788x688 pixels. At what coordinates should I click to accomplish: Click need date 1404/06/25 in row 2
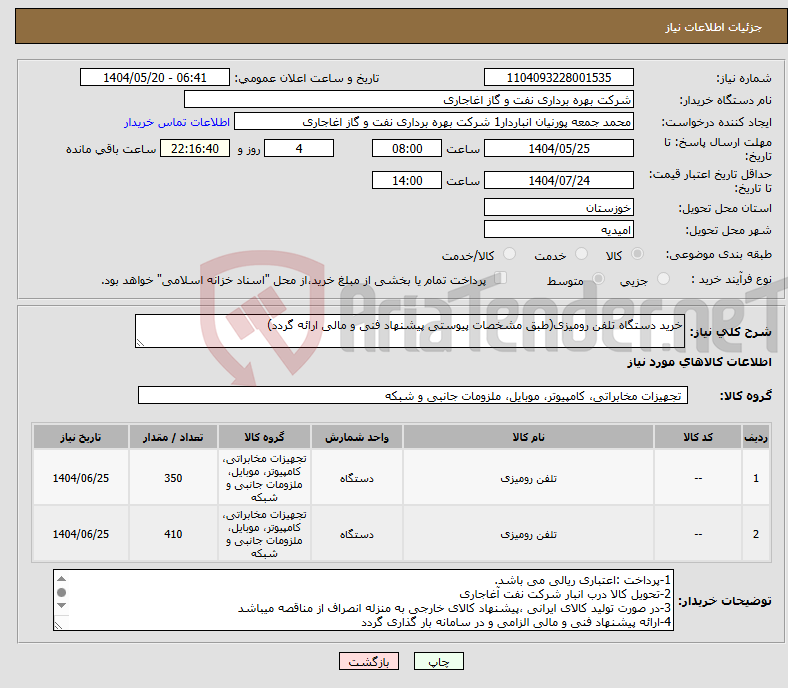[x=80, y=534]
